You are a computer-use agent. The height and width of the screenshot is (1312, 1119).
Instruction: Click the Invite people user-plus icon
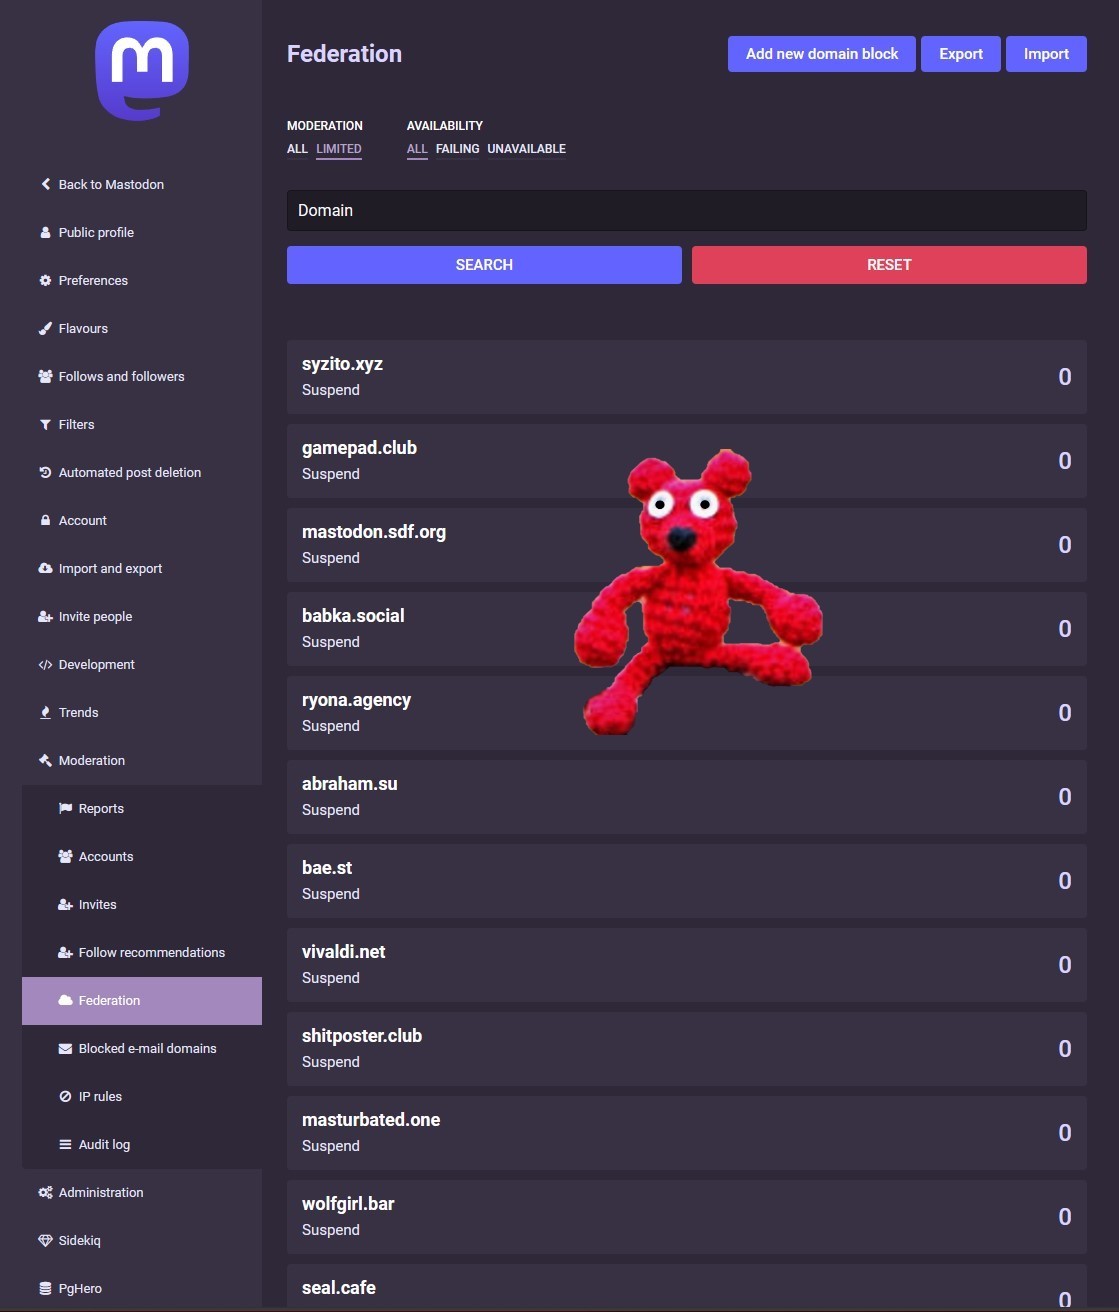click(x=45, y=616)
